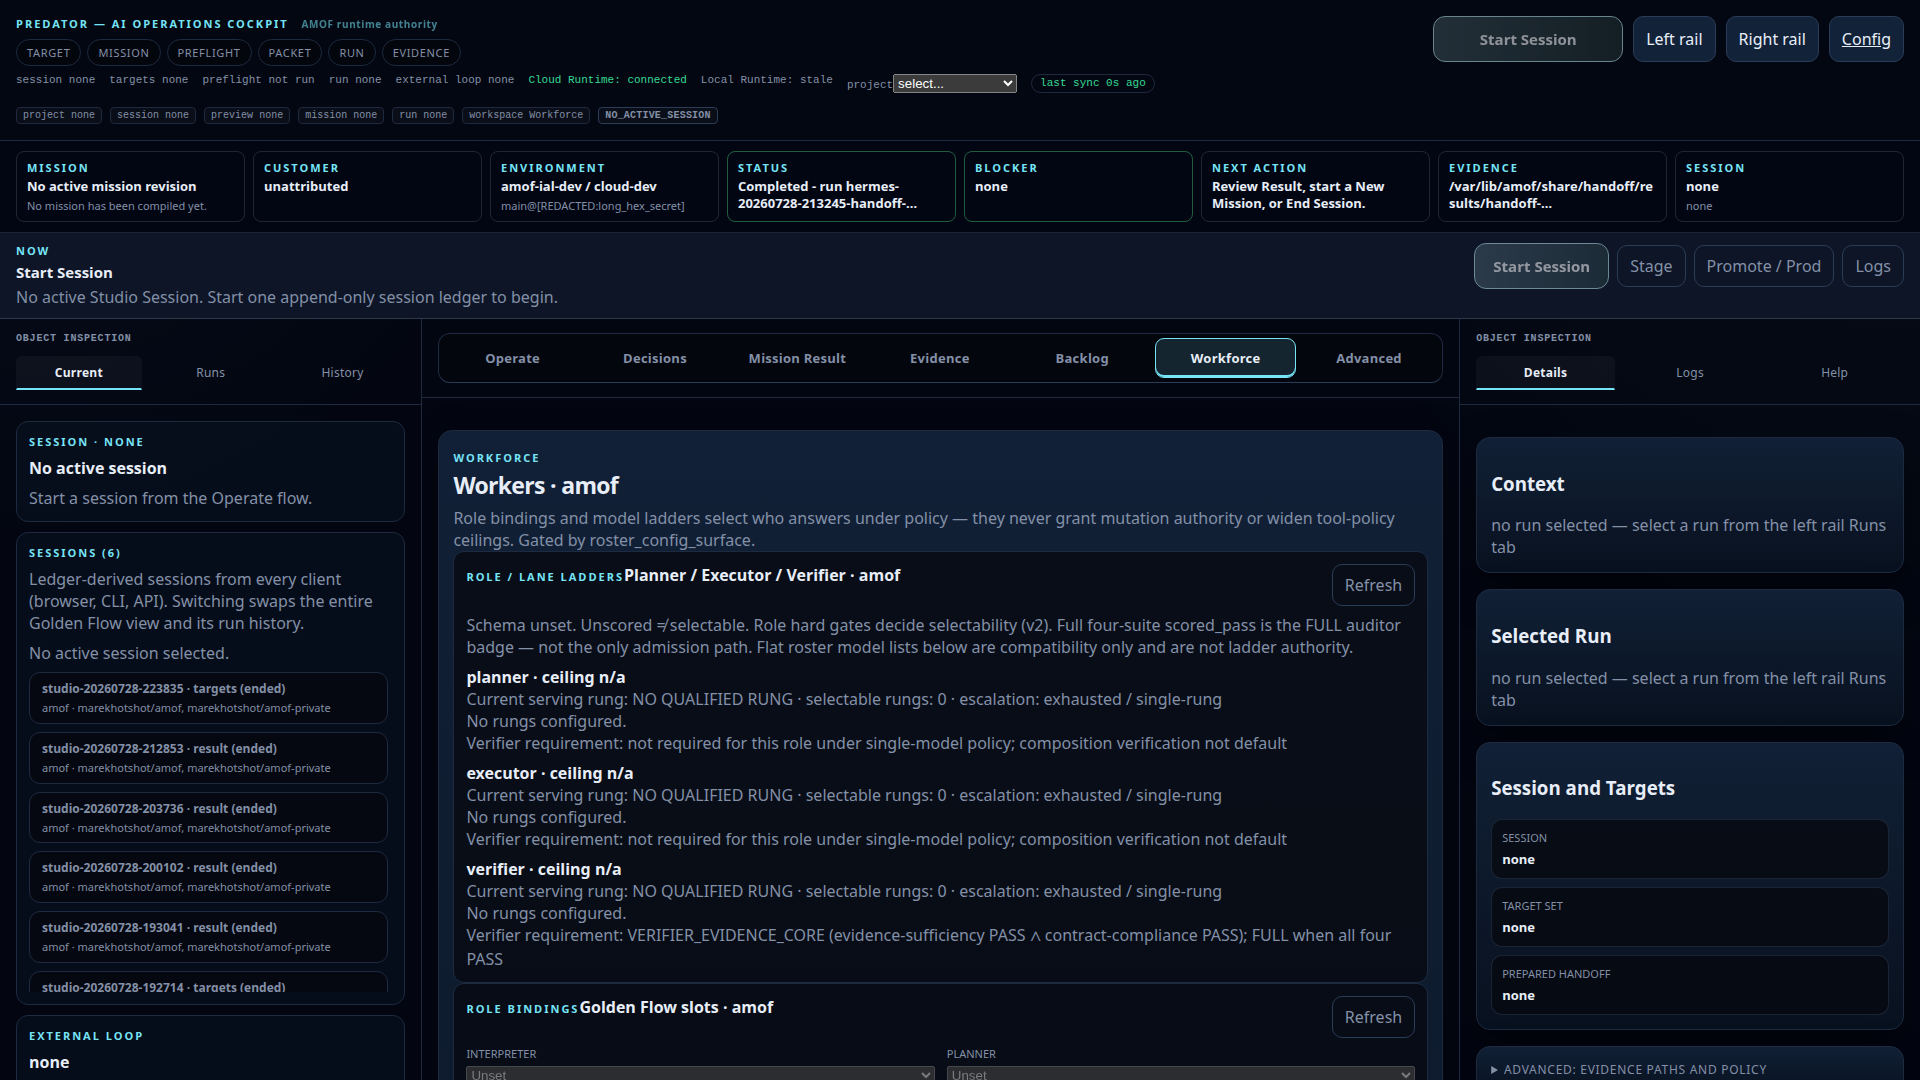Select the Workforce tab

[1225, 358]
